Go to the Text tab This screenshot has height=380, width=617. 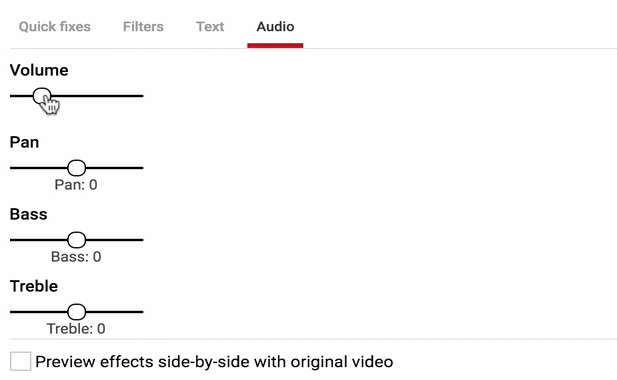pos(210,27)
